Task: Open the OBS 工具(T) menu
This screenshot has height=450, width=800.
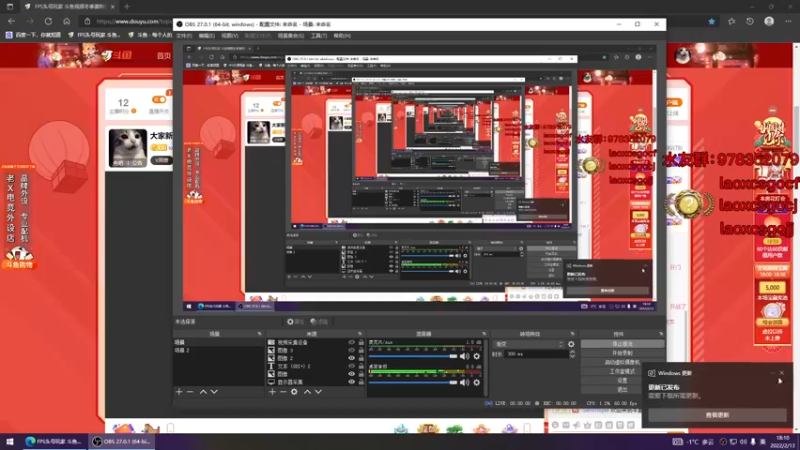Action: point(319,36)
